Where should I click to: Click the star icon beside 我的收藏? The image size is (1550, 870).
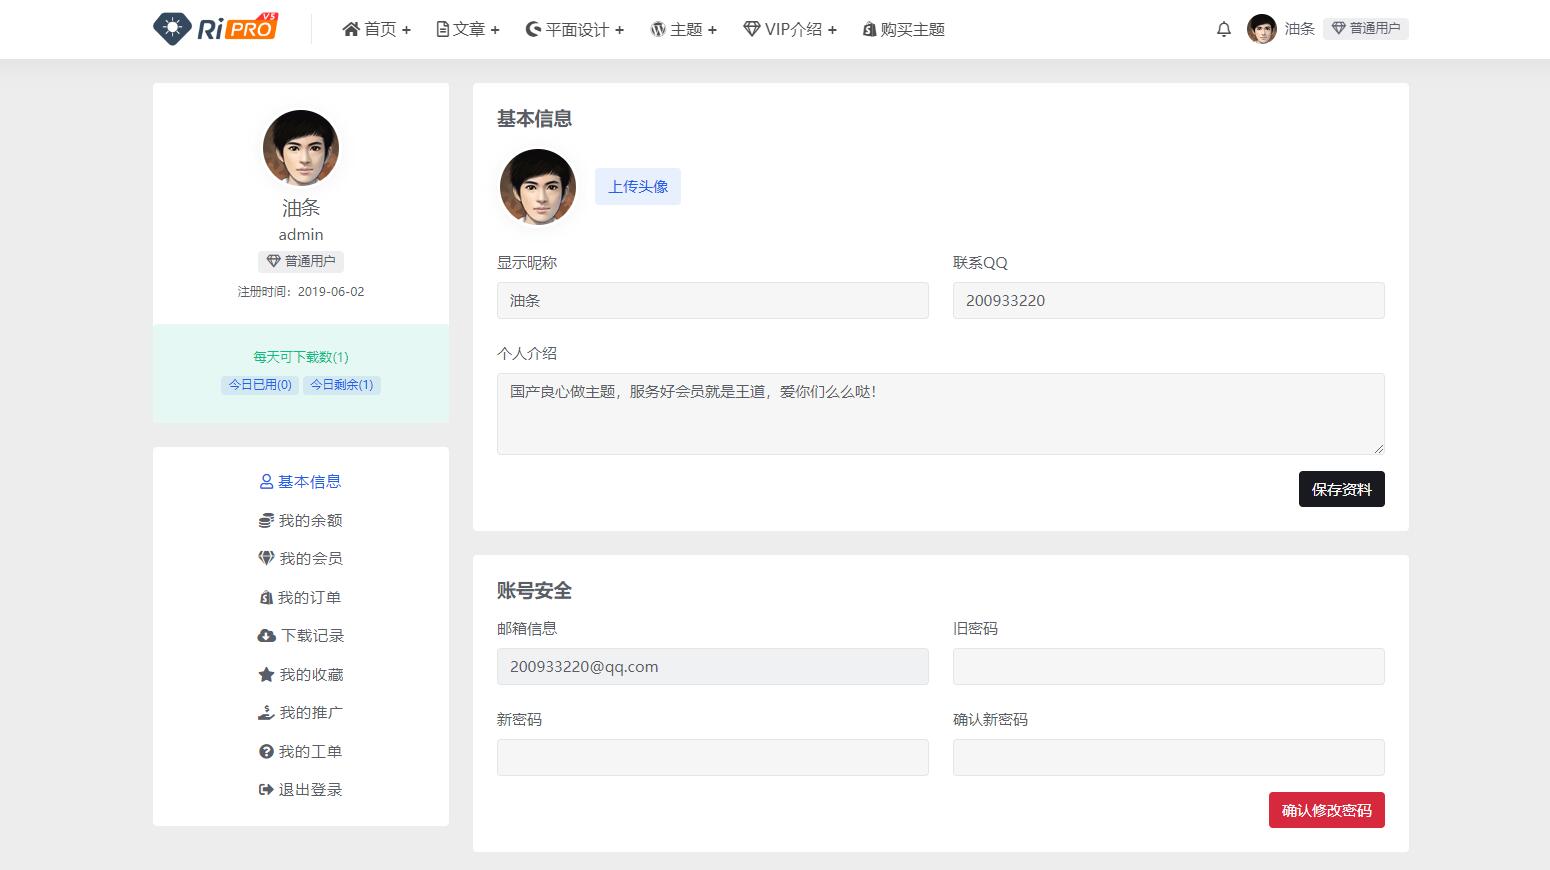click(266, 675)
